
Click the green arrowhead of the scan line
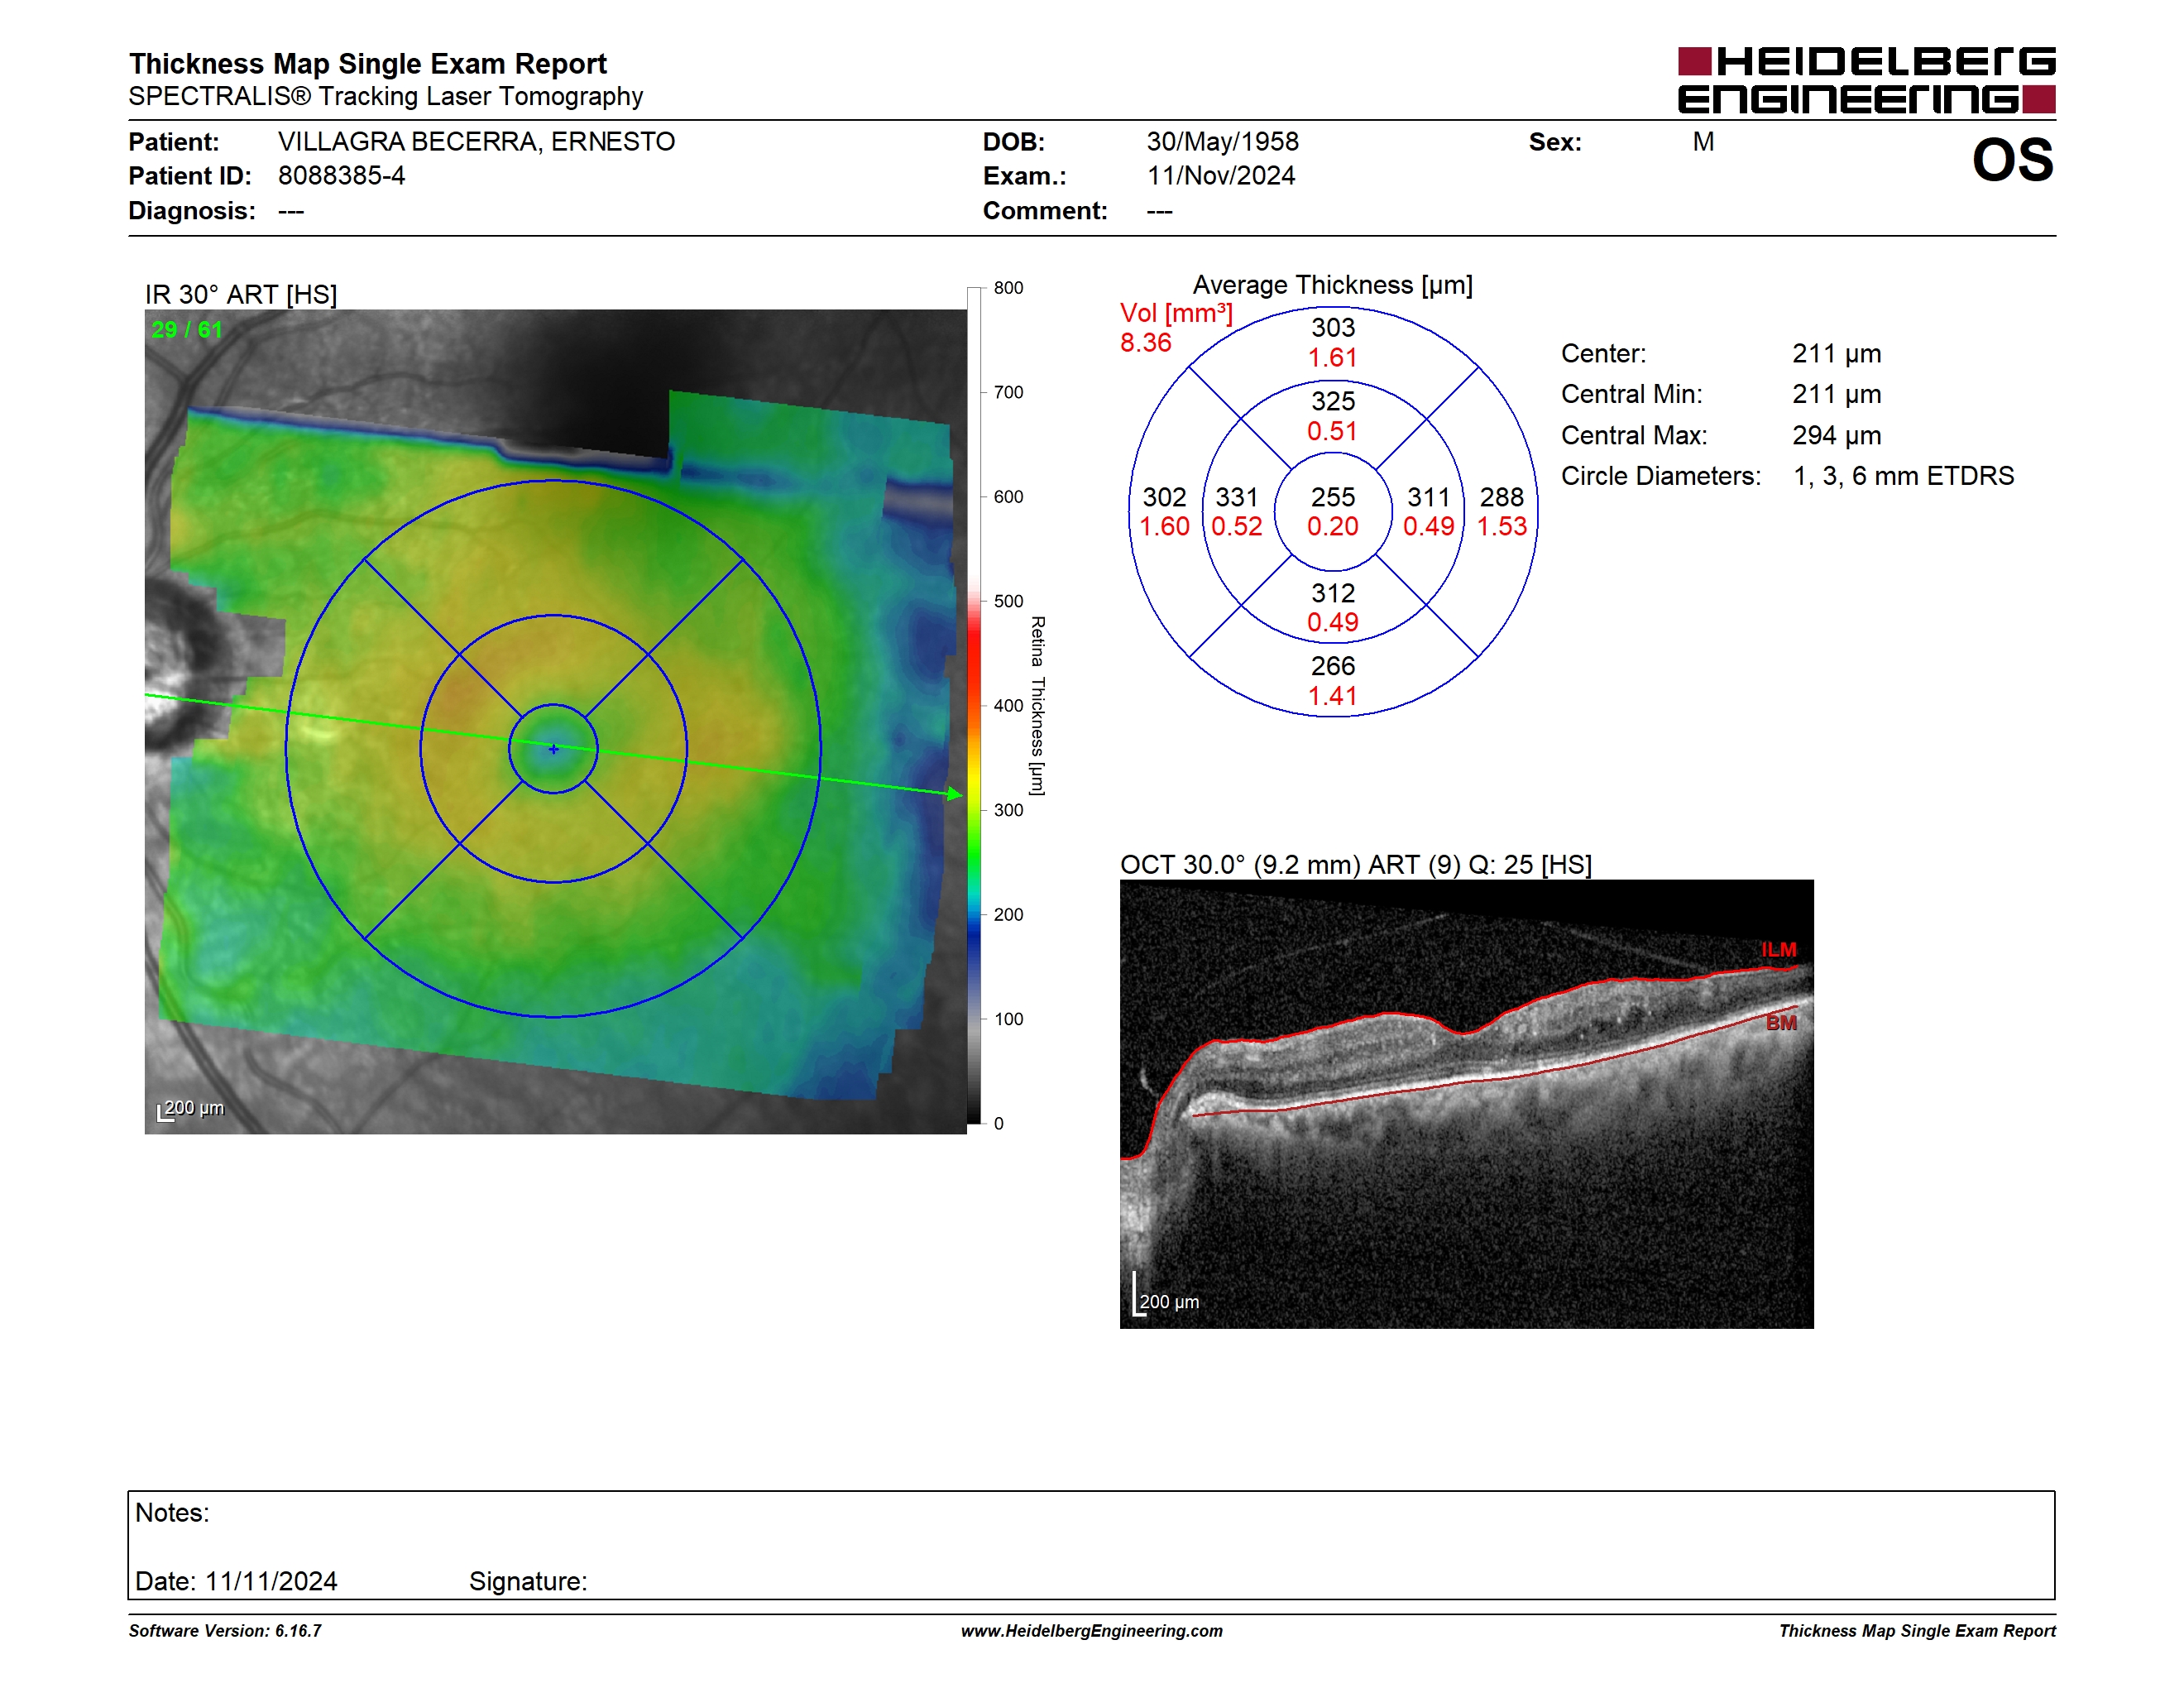point(955,794)
